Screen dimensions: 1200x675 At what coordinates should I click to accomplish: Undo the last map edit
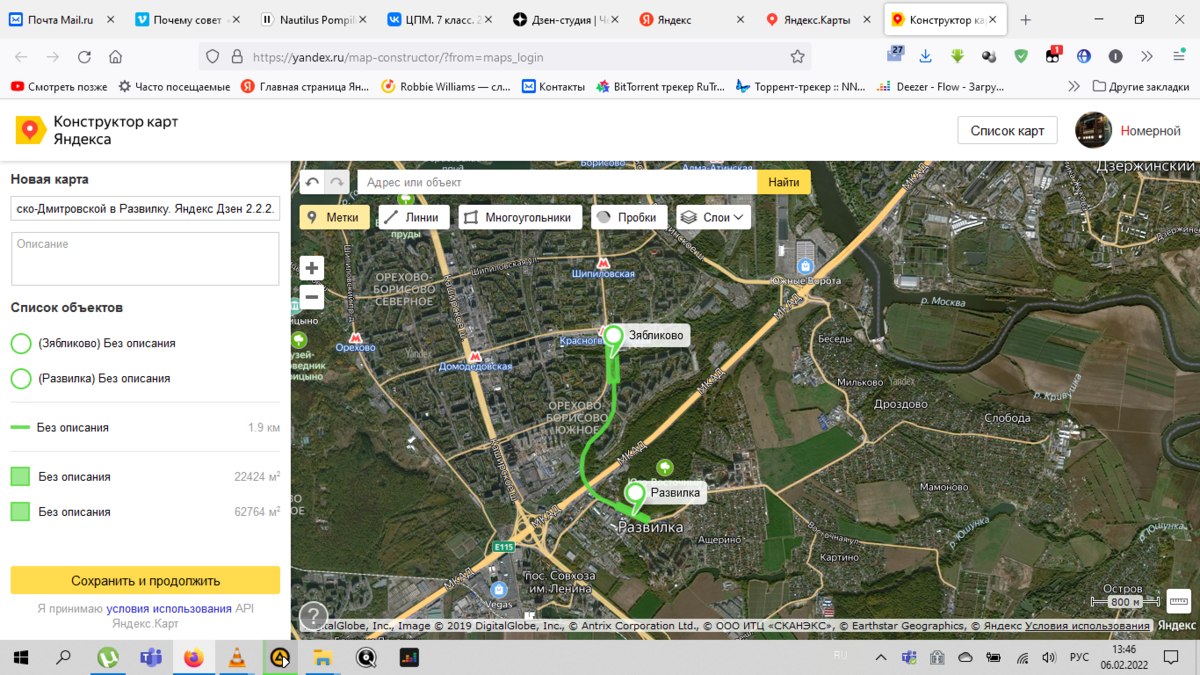point(313,182)
